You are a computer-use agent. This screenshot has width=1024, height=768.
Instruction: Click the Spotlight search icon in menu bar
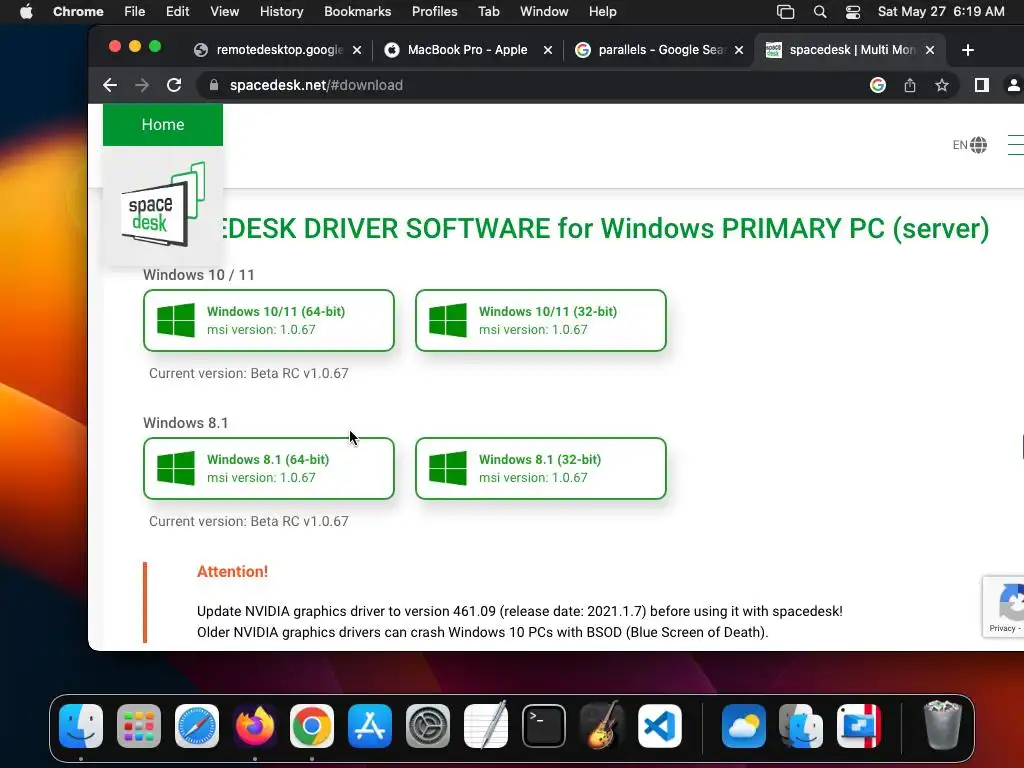click(x=820, y=12)
